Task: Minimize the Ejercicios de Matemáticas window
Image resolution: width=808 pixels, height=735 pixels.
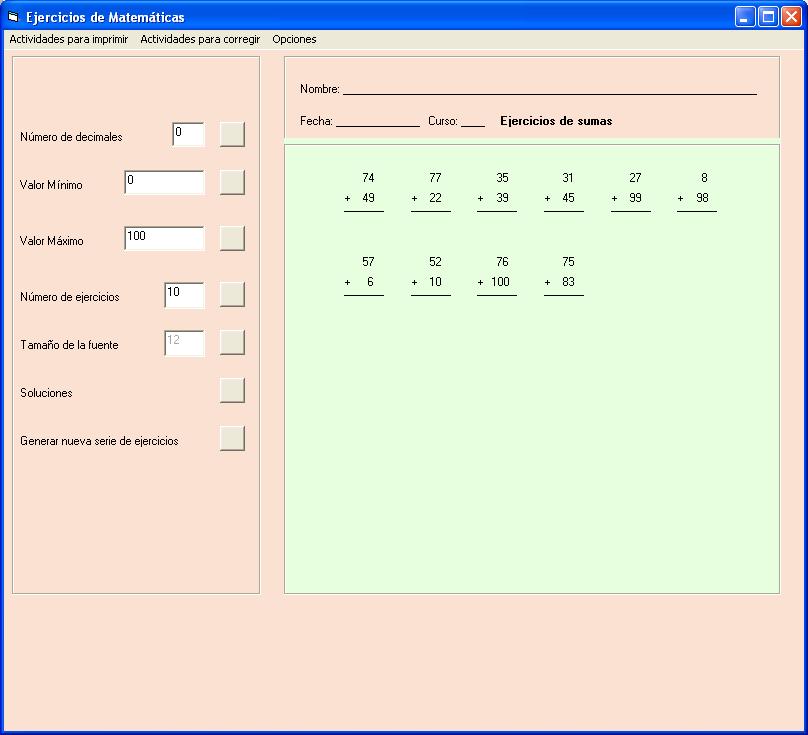Action: click(745, 17)
